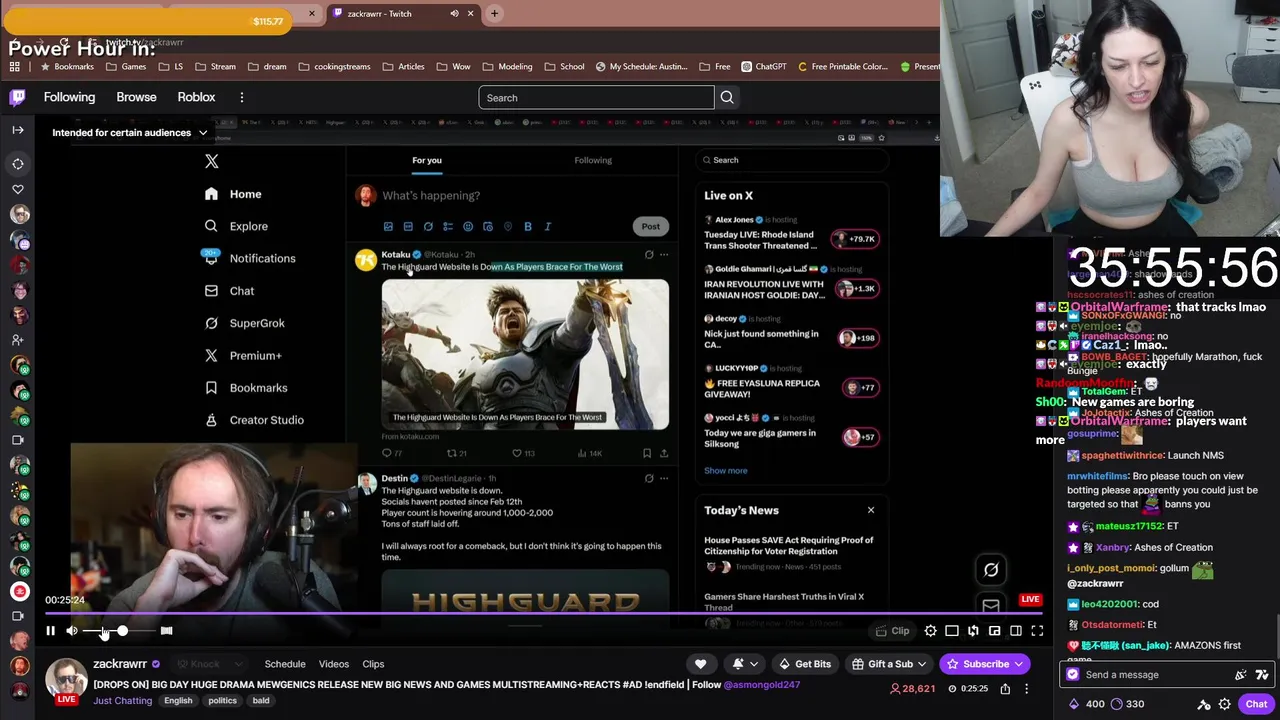Enable picture-in-picture mini player
The width and height of the screenshot is (1280, 720).
tap(994, 631)
